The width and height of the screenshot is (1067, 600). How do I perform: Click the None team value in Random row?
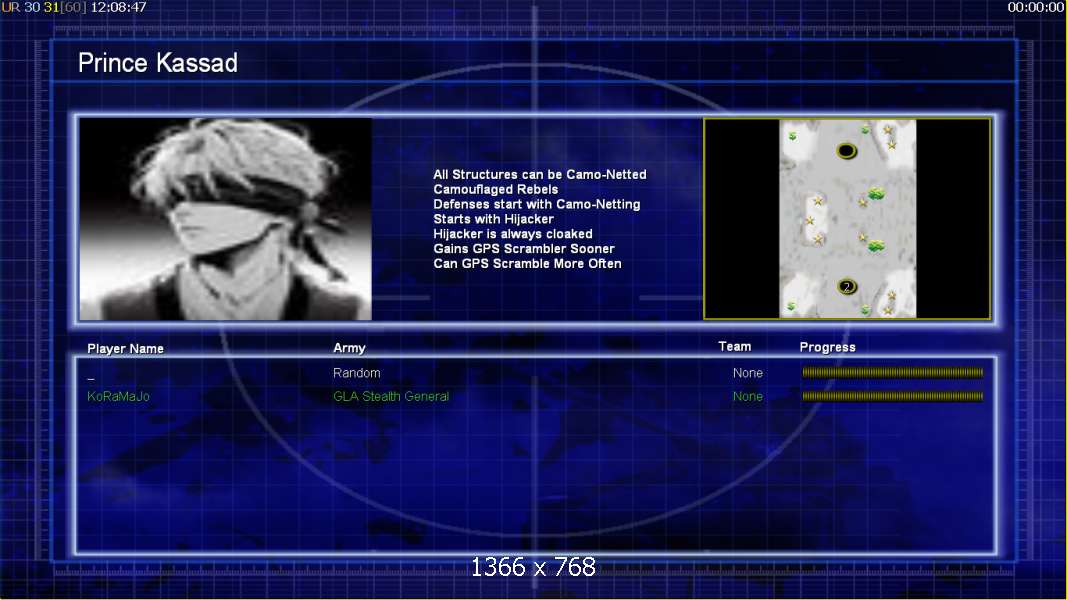[747, 373]
